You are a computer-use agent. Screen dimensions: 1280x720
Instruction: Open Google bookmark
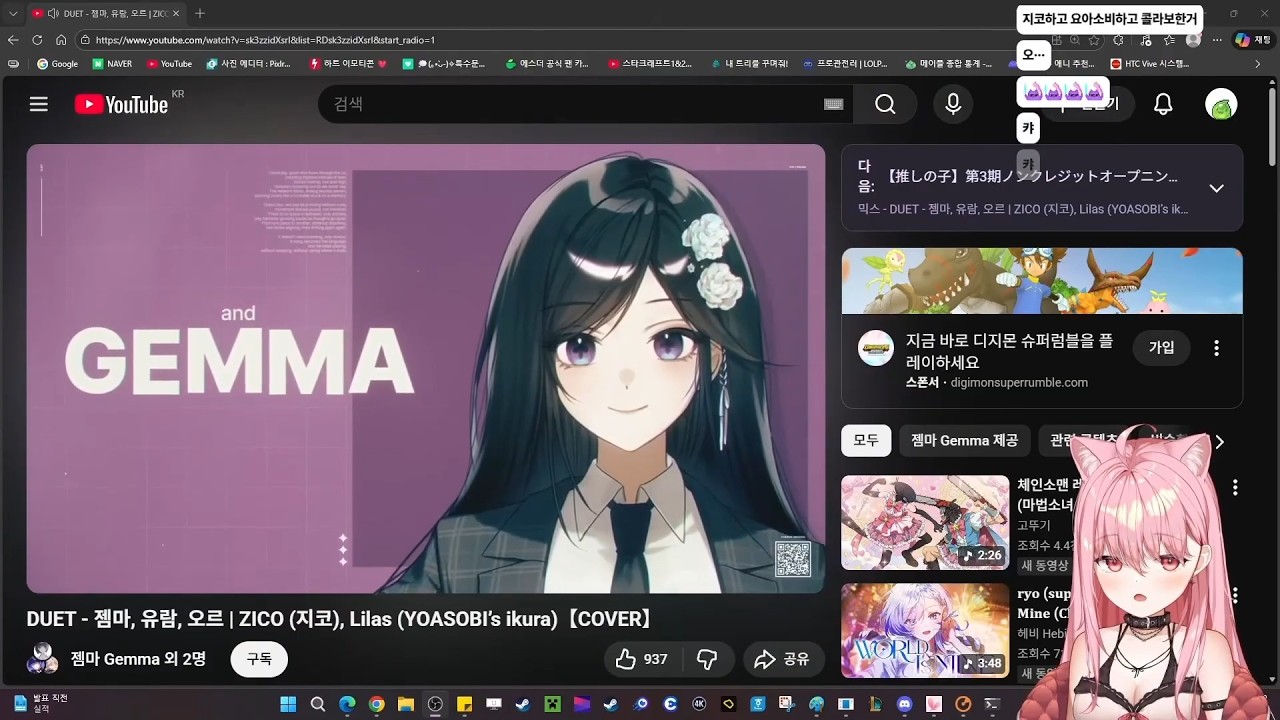[x=57, y=64]
